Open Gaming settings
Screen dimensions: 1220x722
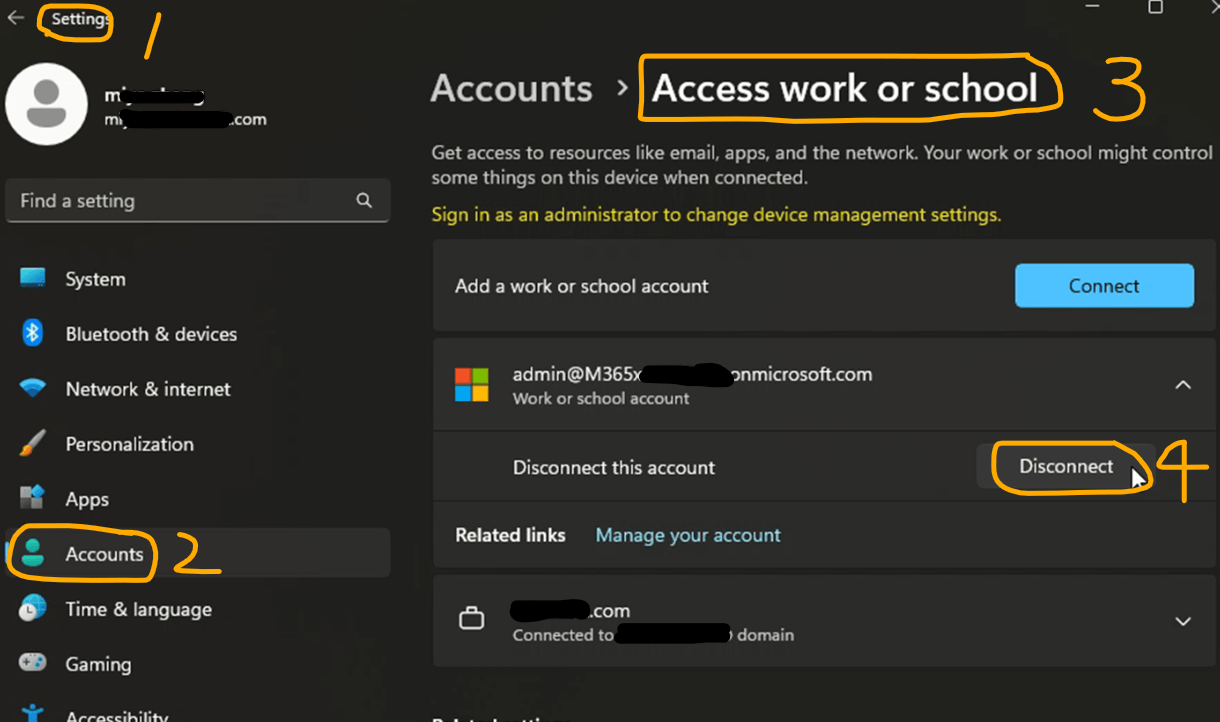pos(198,664)
